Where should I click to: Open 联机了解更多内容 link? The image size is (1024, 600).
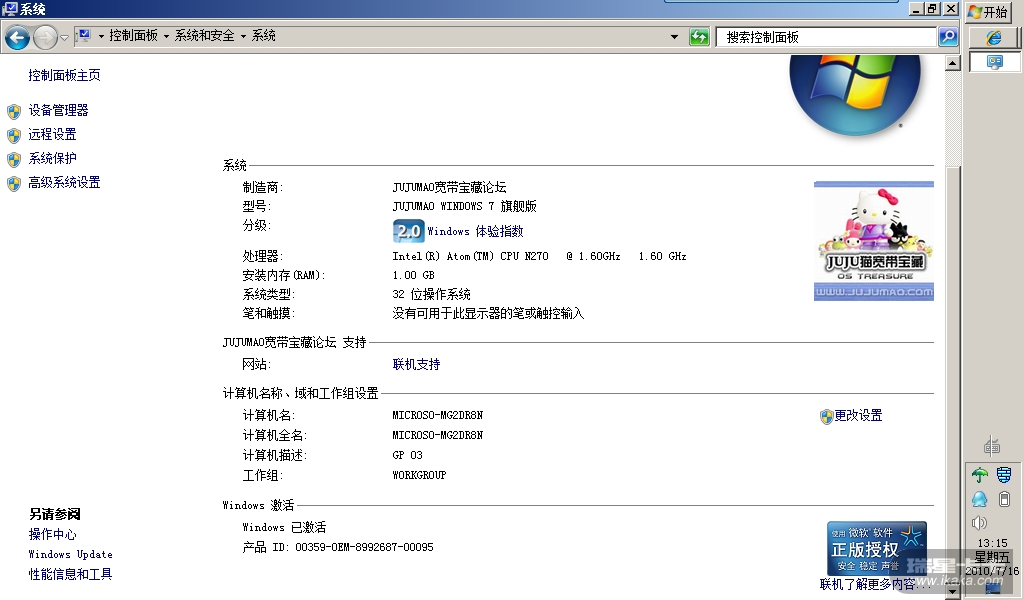[875, 584]
